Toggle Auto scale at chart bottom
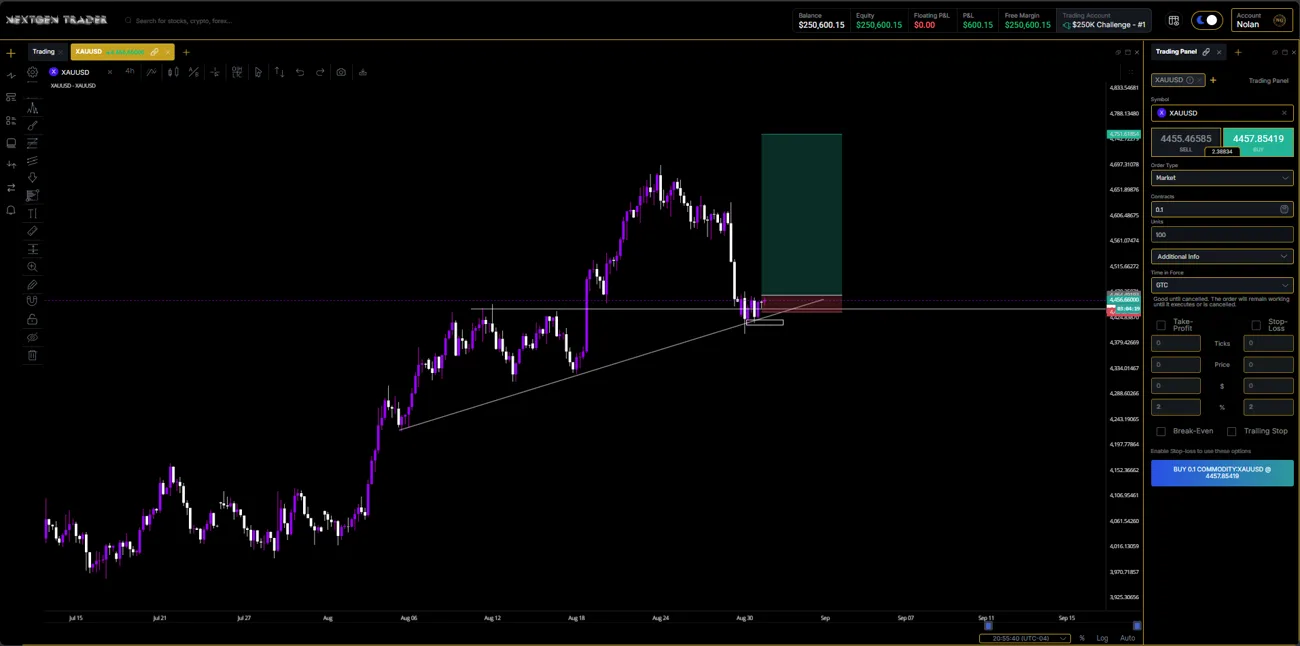The width and height of the screenshot is (1300, 646). 1127,638
